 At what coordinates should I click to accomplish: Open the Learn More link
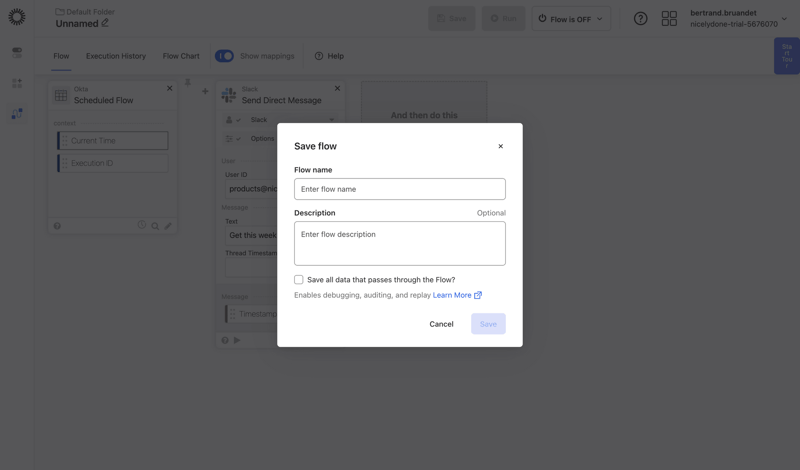pyautogui.click(x=452, y=295)
